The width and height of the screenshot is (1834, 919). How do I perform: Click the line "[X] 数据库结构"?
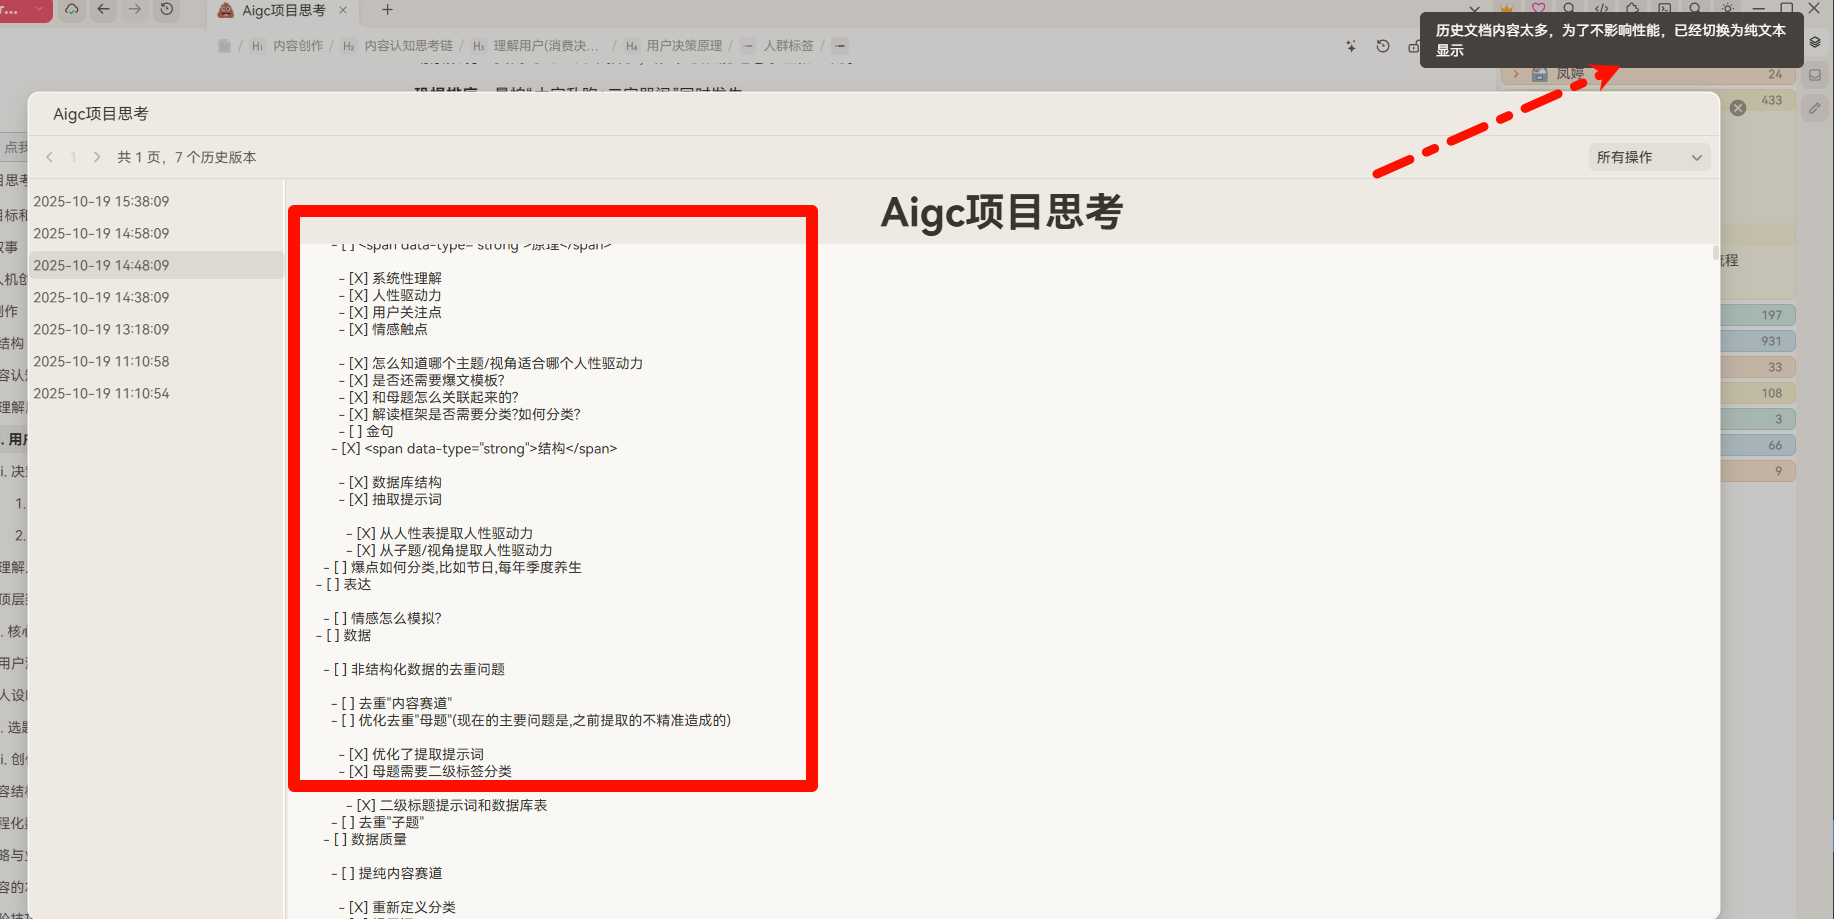(x=390, y=482)
